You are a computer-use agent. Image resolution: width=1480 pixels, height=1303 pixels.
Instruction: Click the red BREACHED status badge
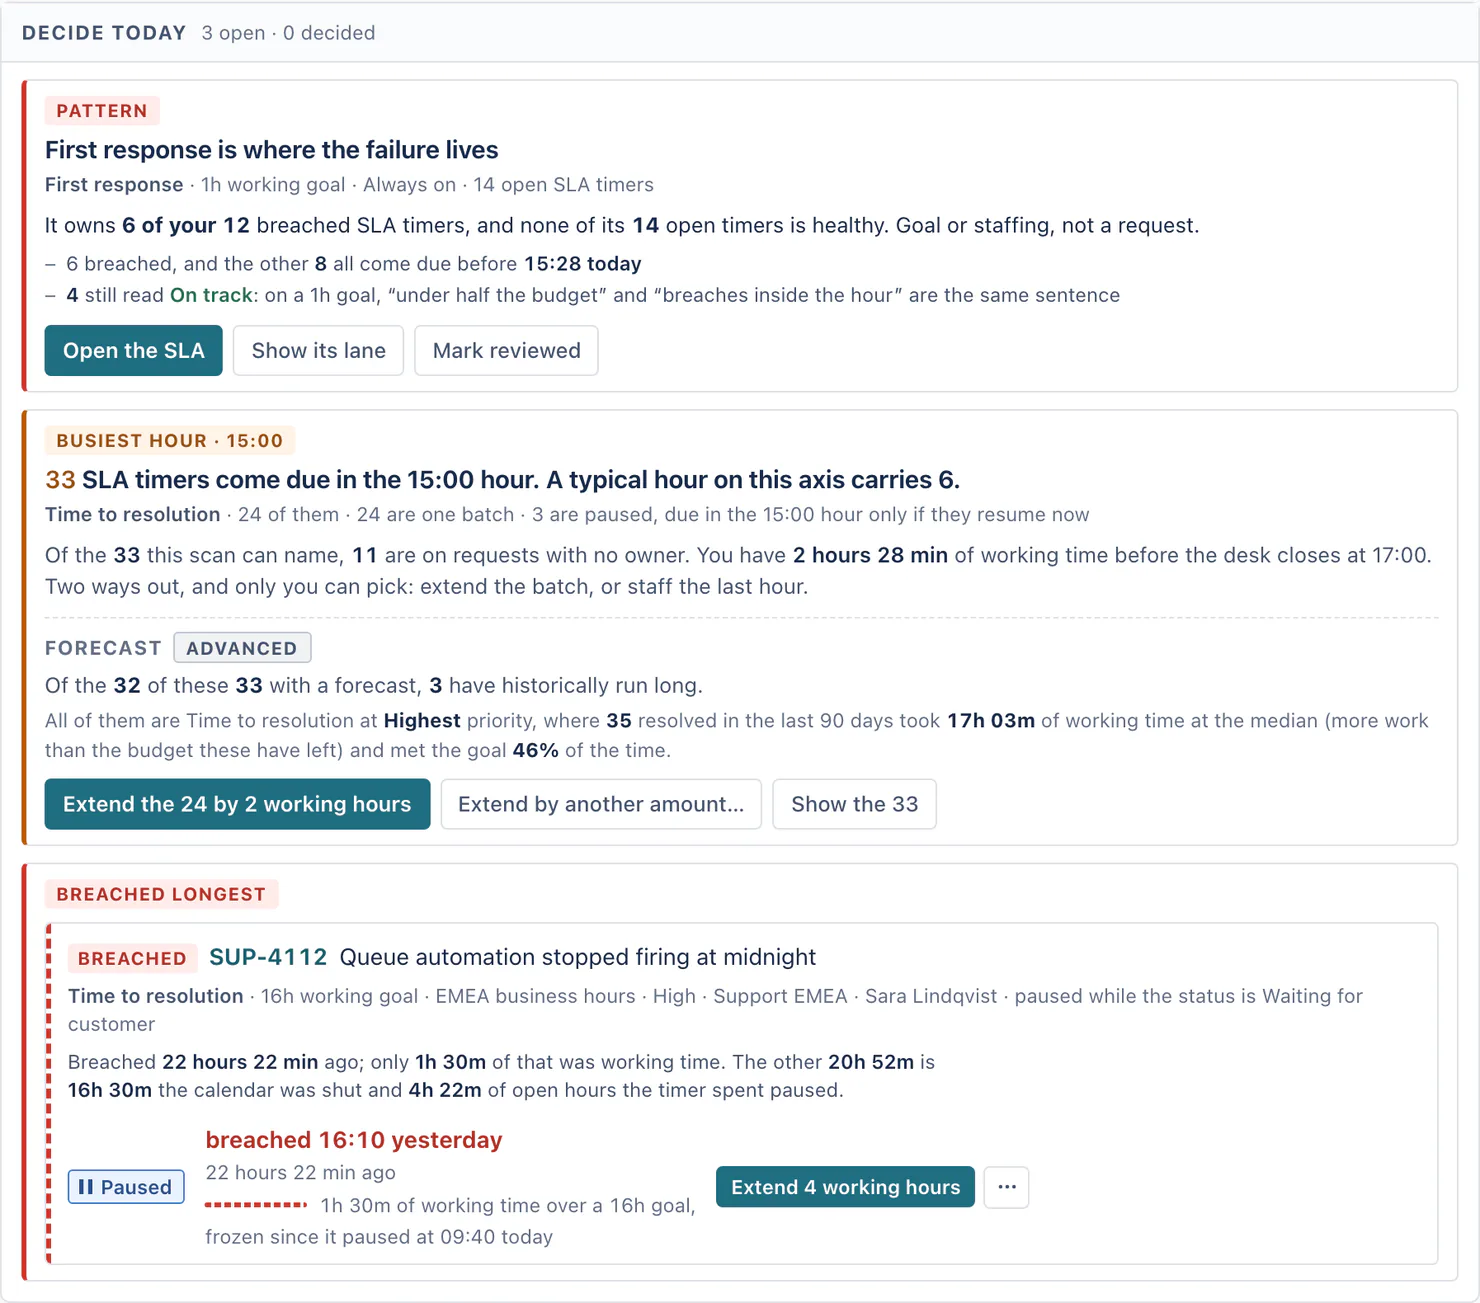pyautogui.click(x=132, y=958)
